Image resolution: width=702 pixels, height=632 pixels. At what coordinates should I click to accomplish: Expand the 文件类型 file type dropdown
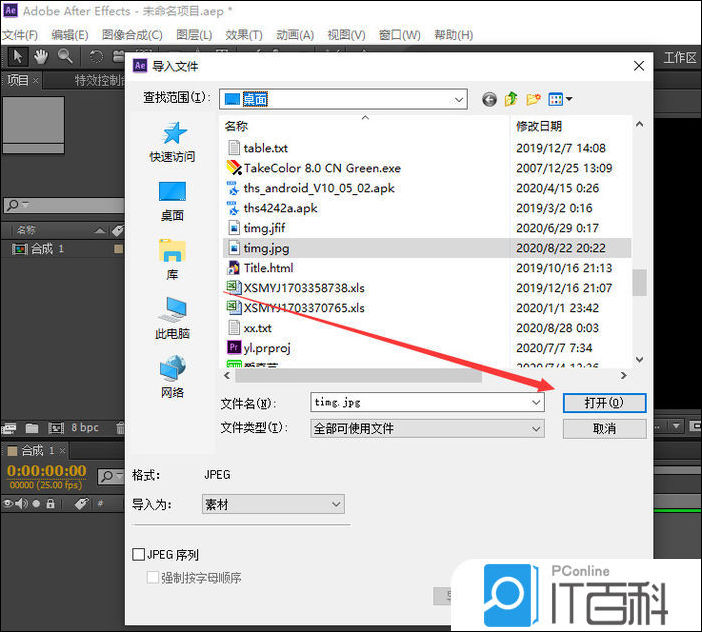(536, 429)
